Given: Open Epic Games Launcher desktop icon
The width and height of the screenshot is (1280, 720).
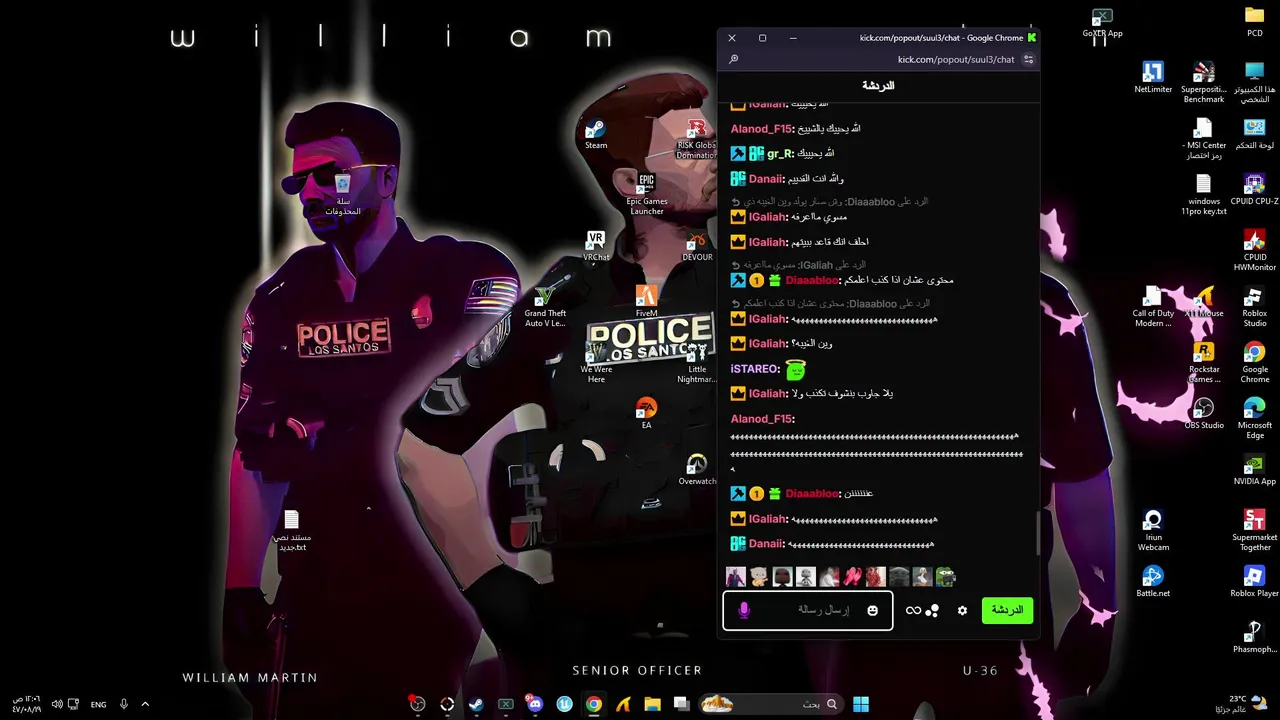Looking at the screenshot, I should [x=647, y=194].
